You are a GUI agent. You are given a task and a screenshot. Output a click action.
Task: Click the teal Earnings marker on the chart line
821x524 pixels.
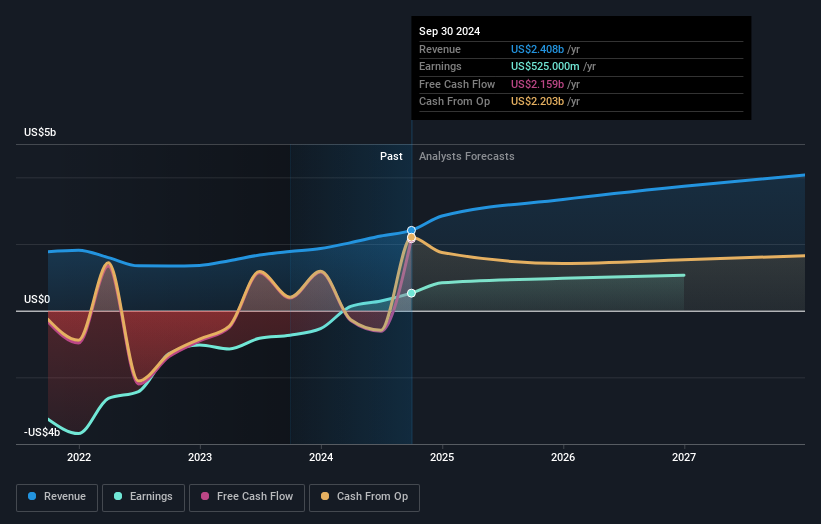click(x=411, y=293)
